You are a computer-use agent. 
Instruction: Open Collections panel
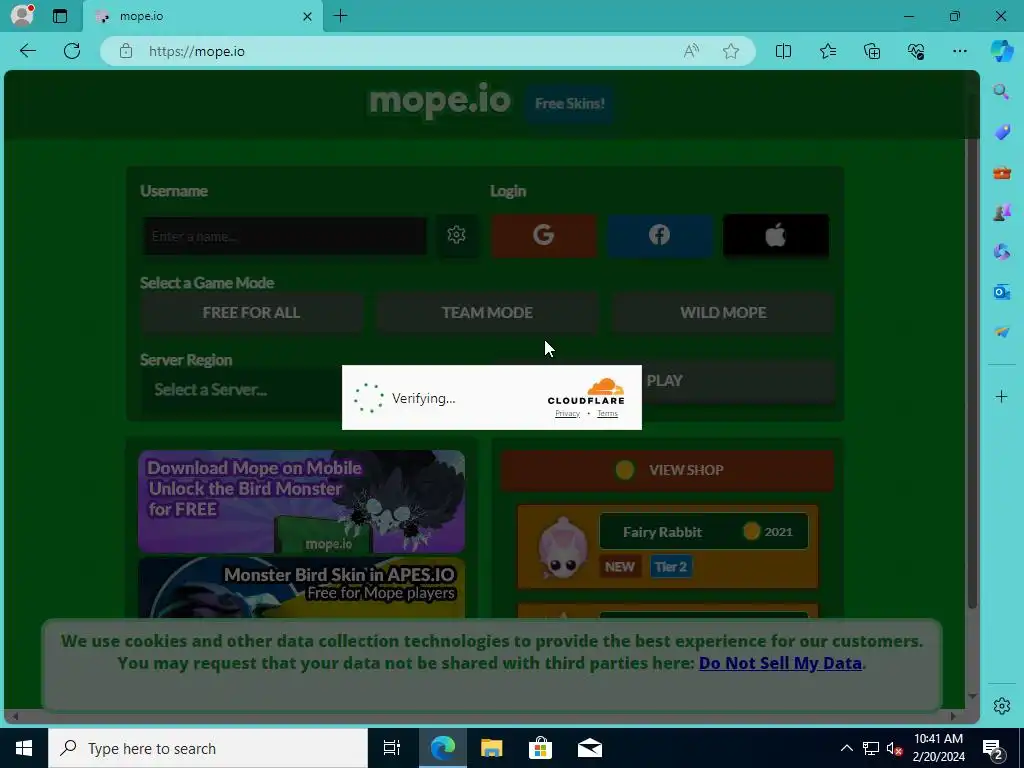coord(872,51)
